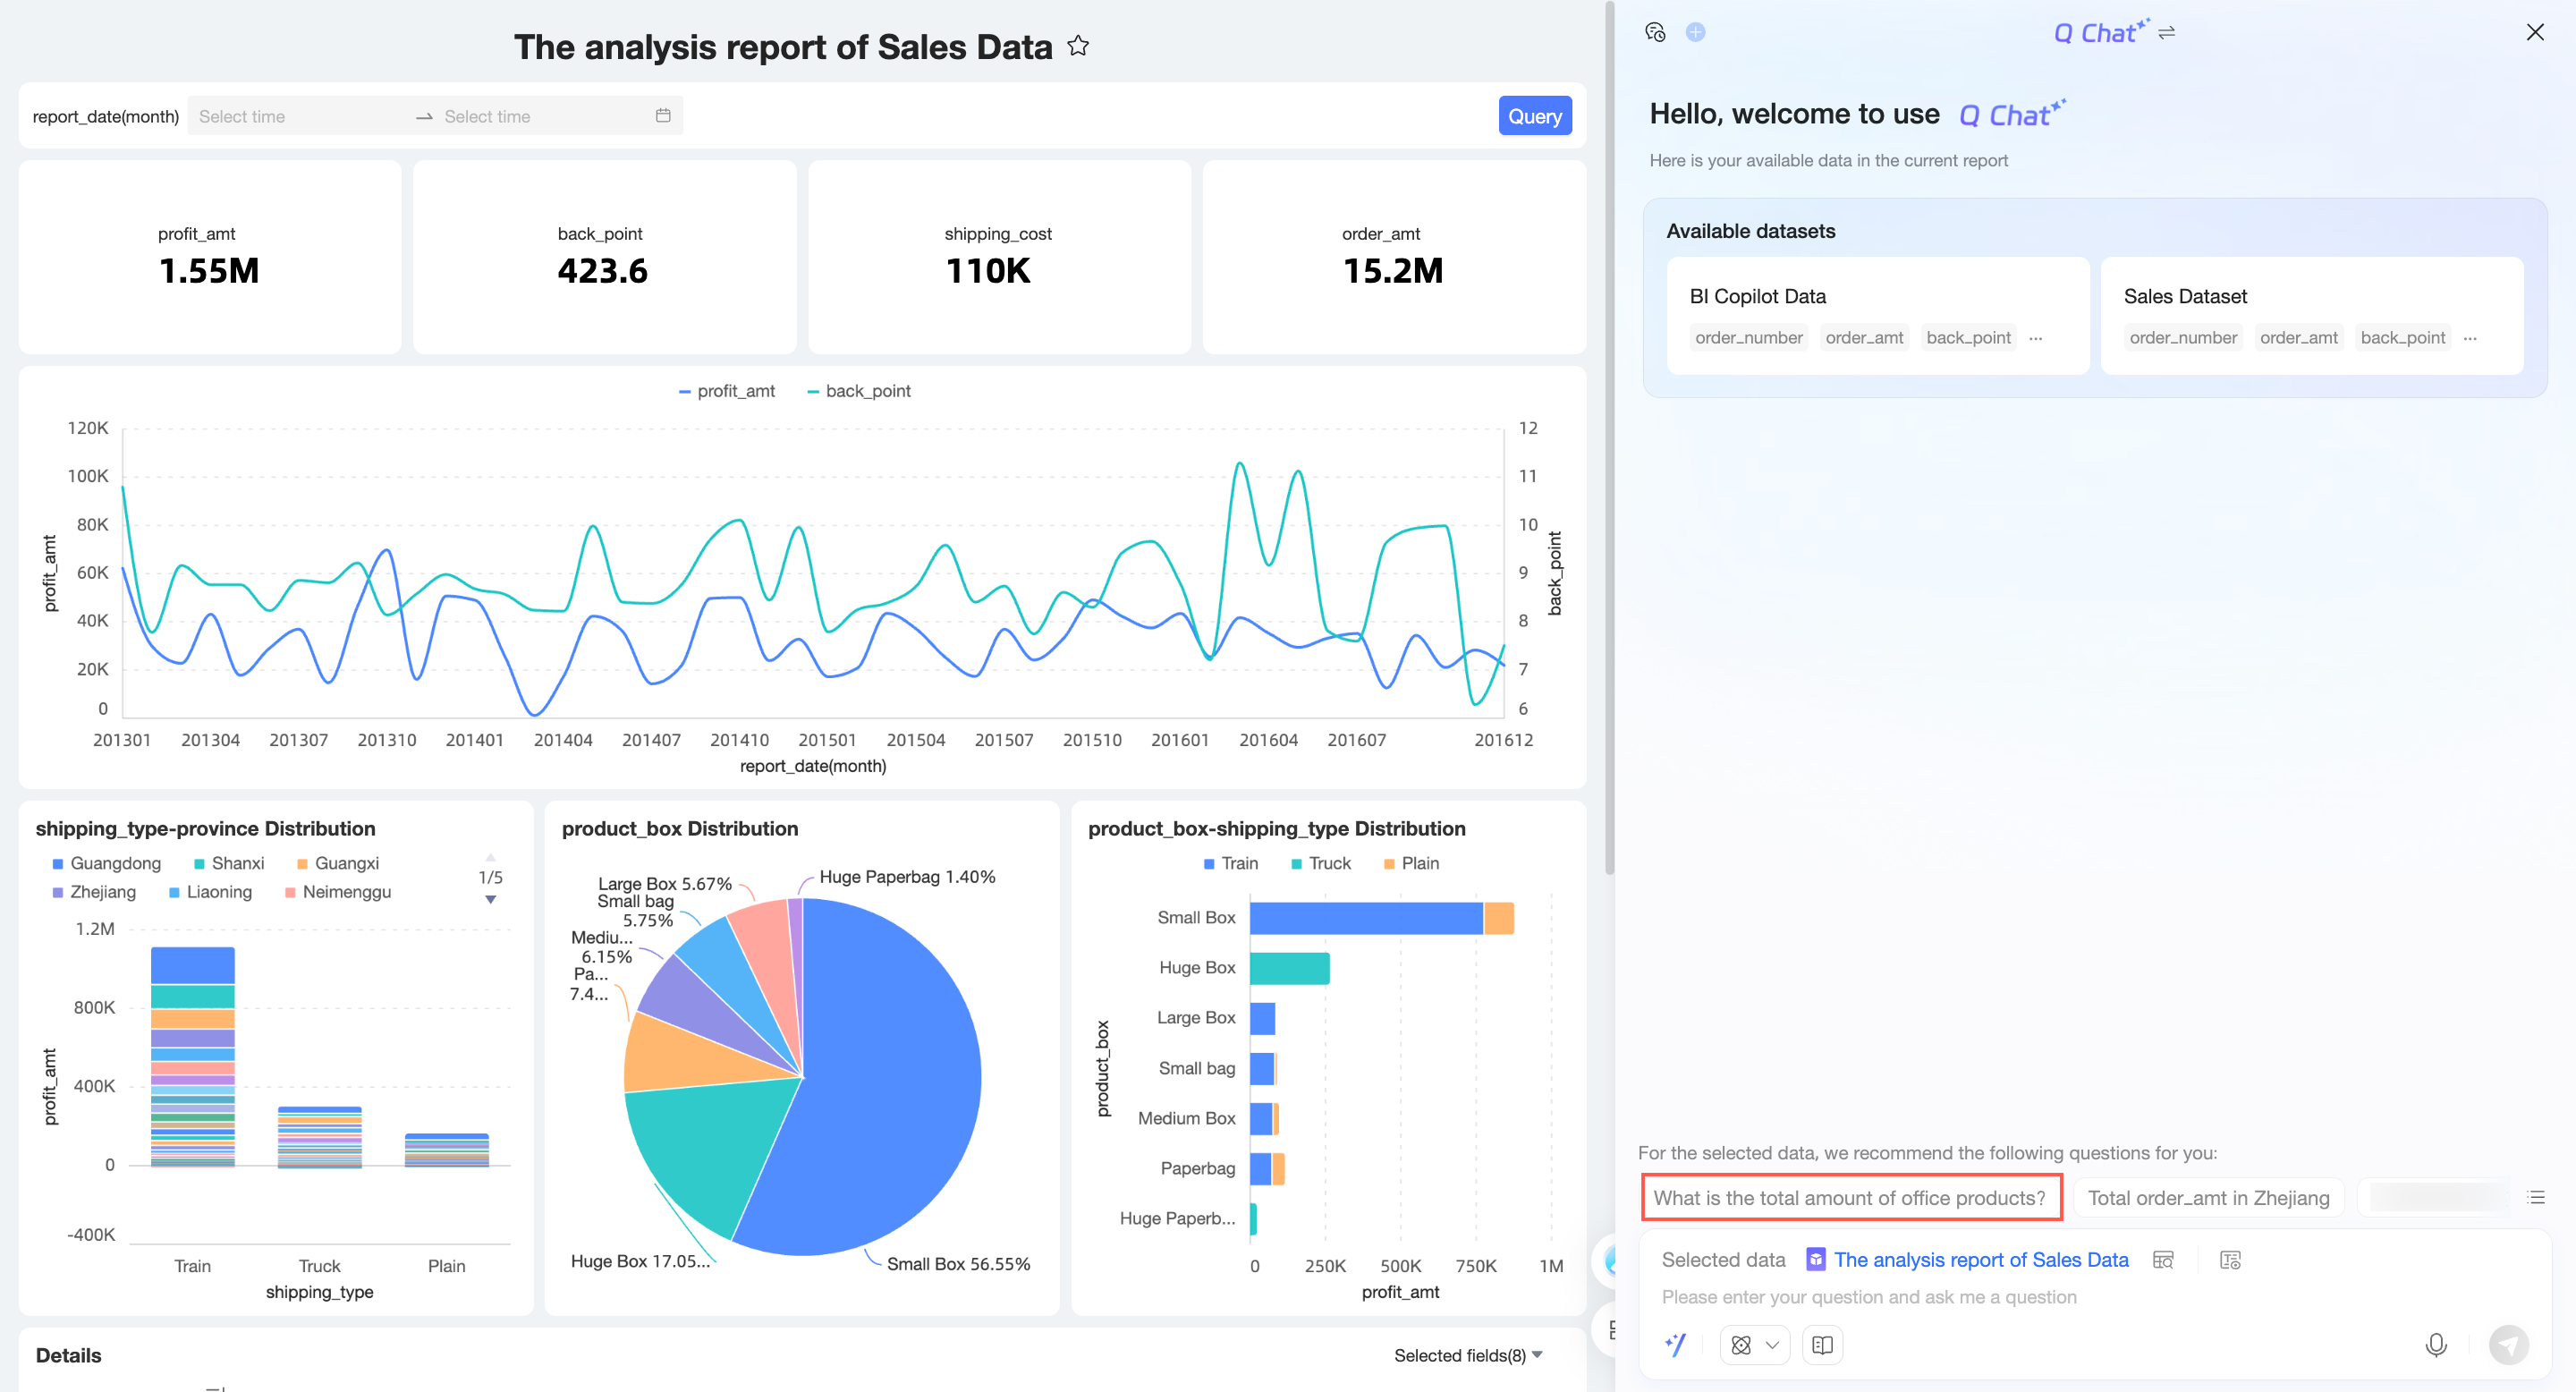The height and width of the screenshot is (1392, 2576).
Task: Go to next legend page arrow
Action: point(490,899)
